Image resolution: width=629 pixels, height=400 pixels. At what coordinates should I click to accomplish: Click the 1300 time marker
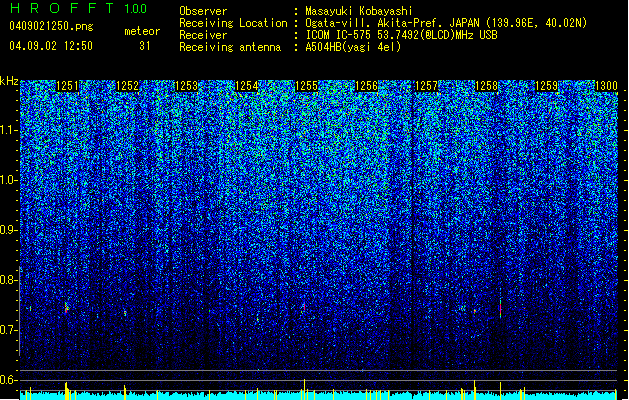pos(606,86)
